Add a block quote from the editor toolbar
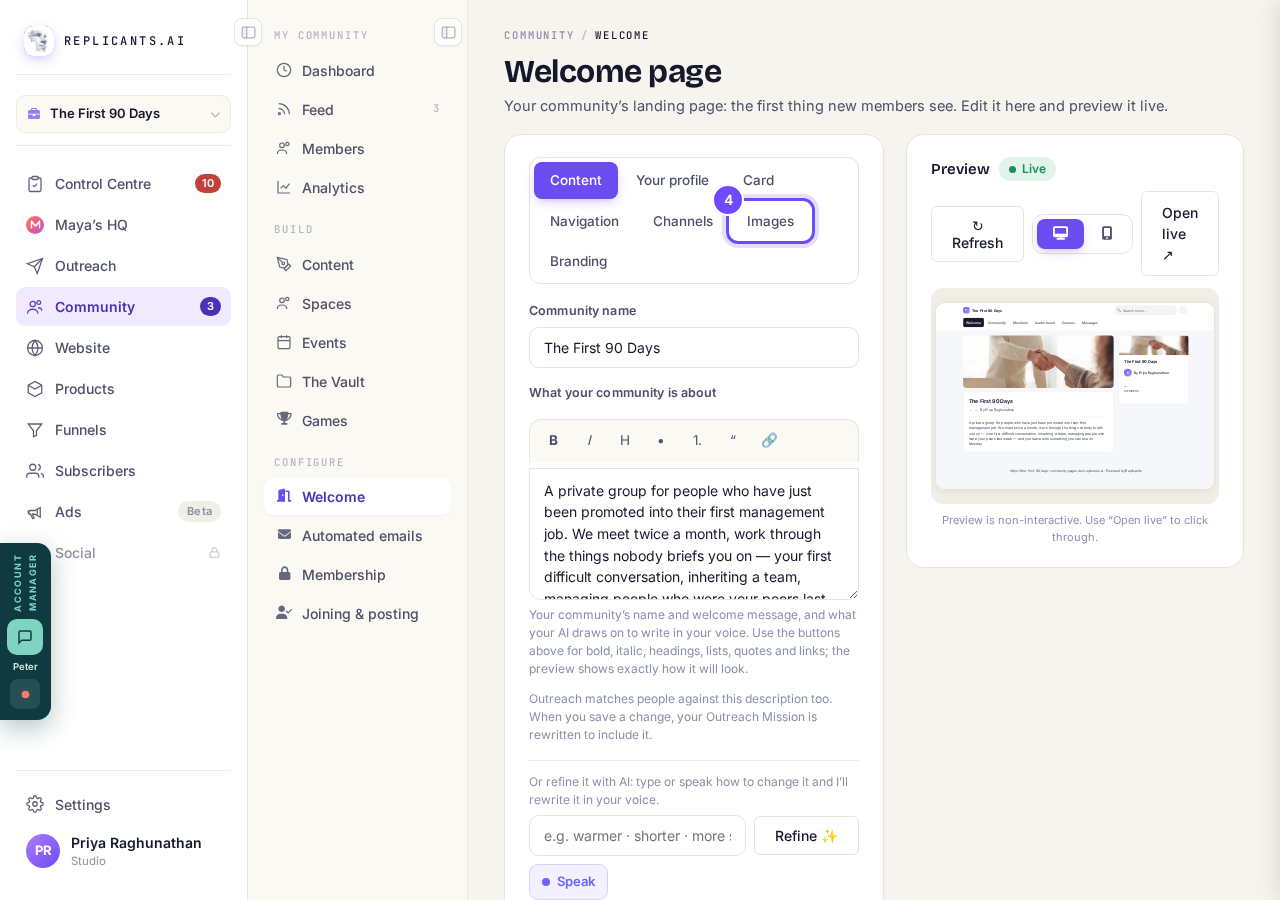1280x900 pixels. pyautogui.click(x=733, y=440)
